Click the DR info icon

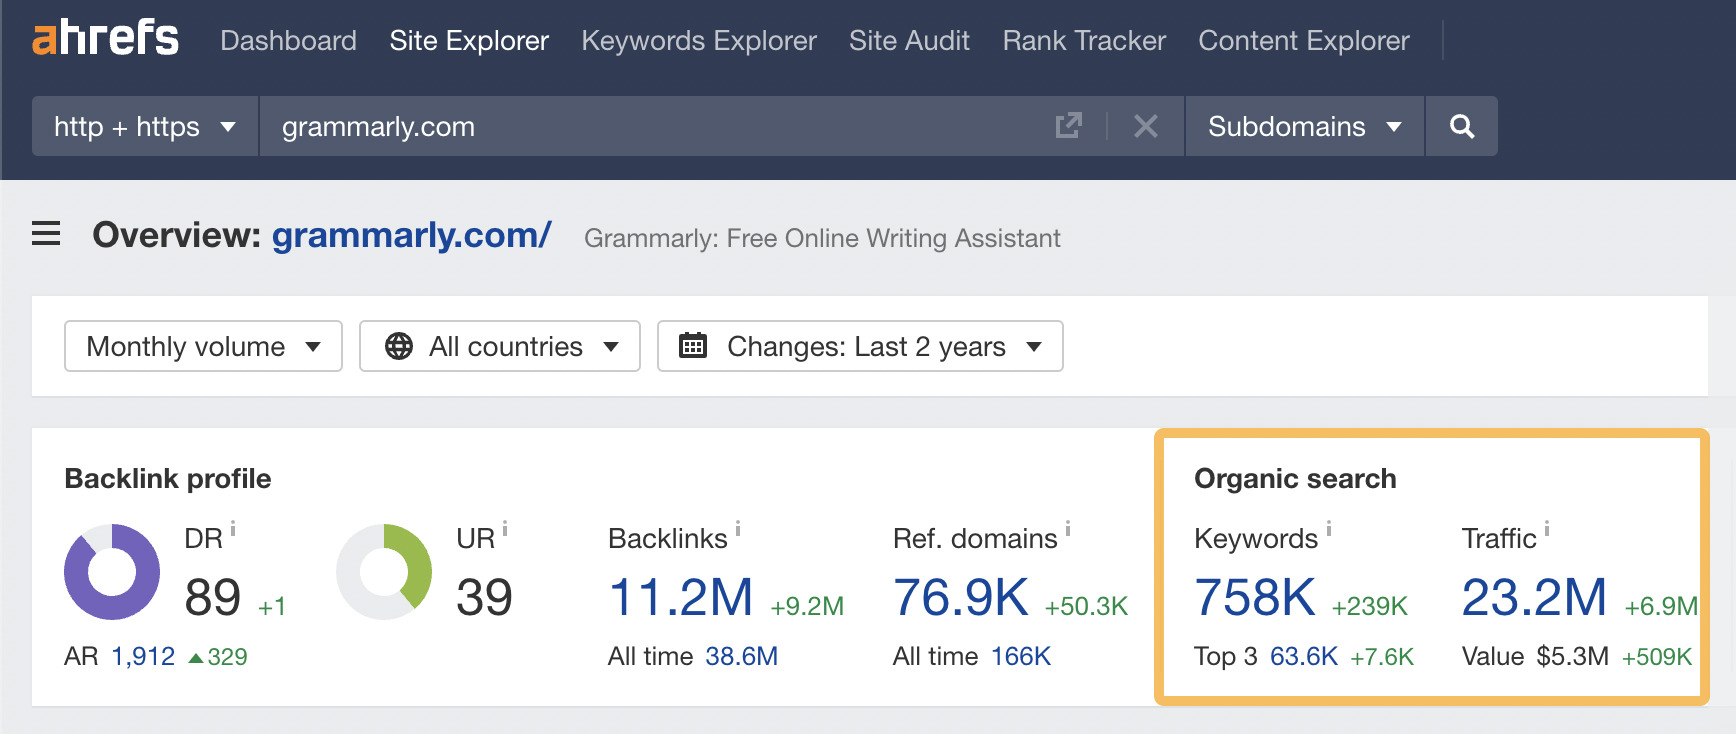click(x=233, y=528)
